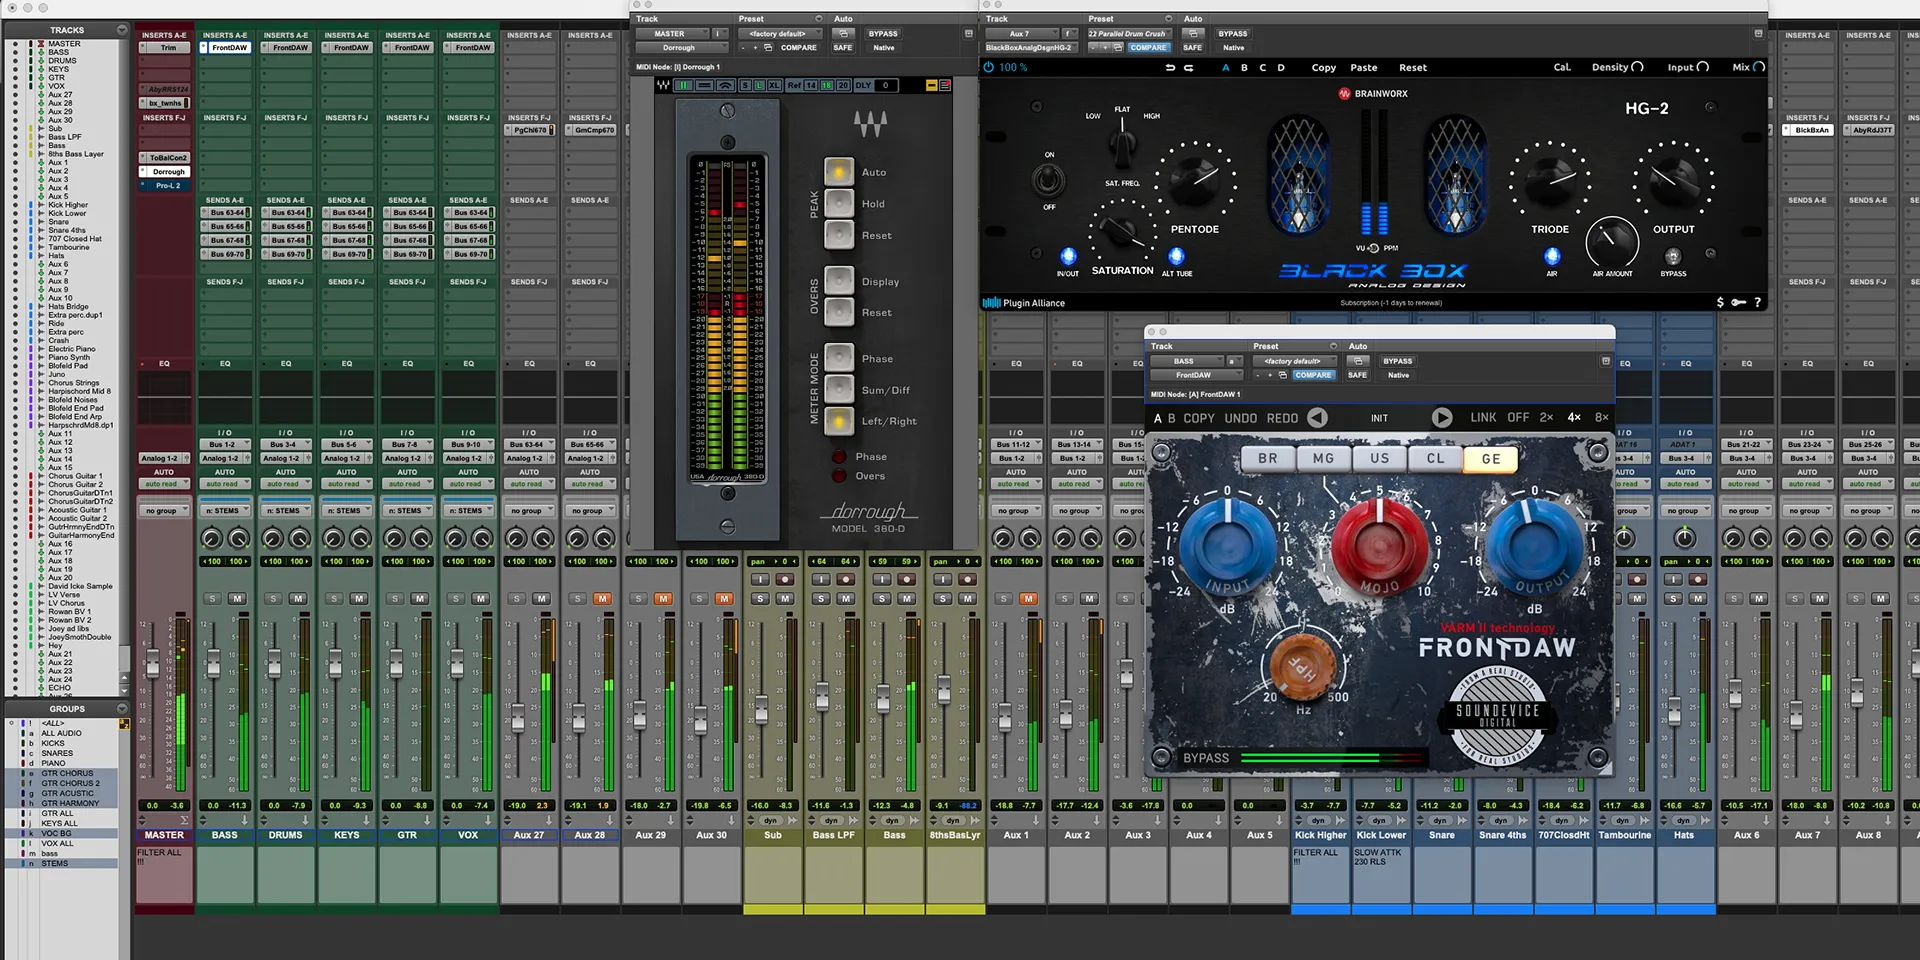This screenshot has width=1920, height=960.
Task: Click SAFE in the Dorrough header
Action: tap(843, 47)
